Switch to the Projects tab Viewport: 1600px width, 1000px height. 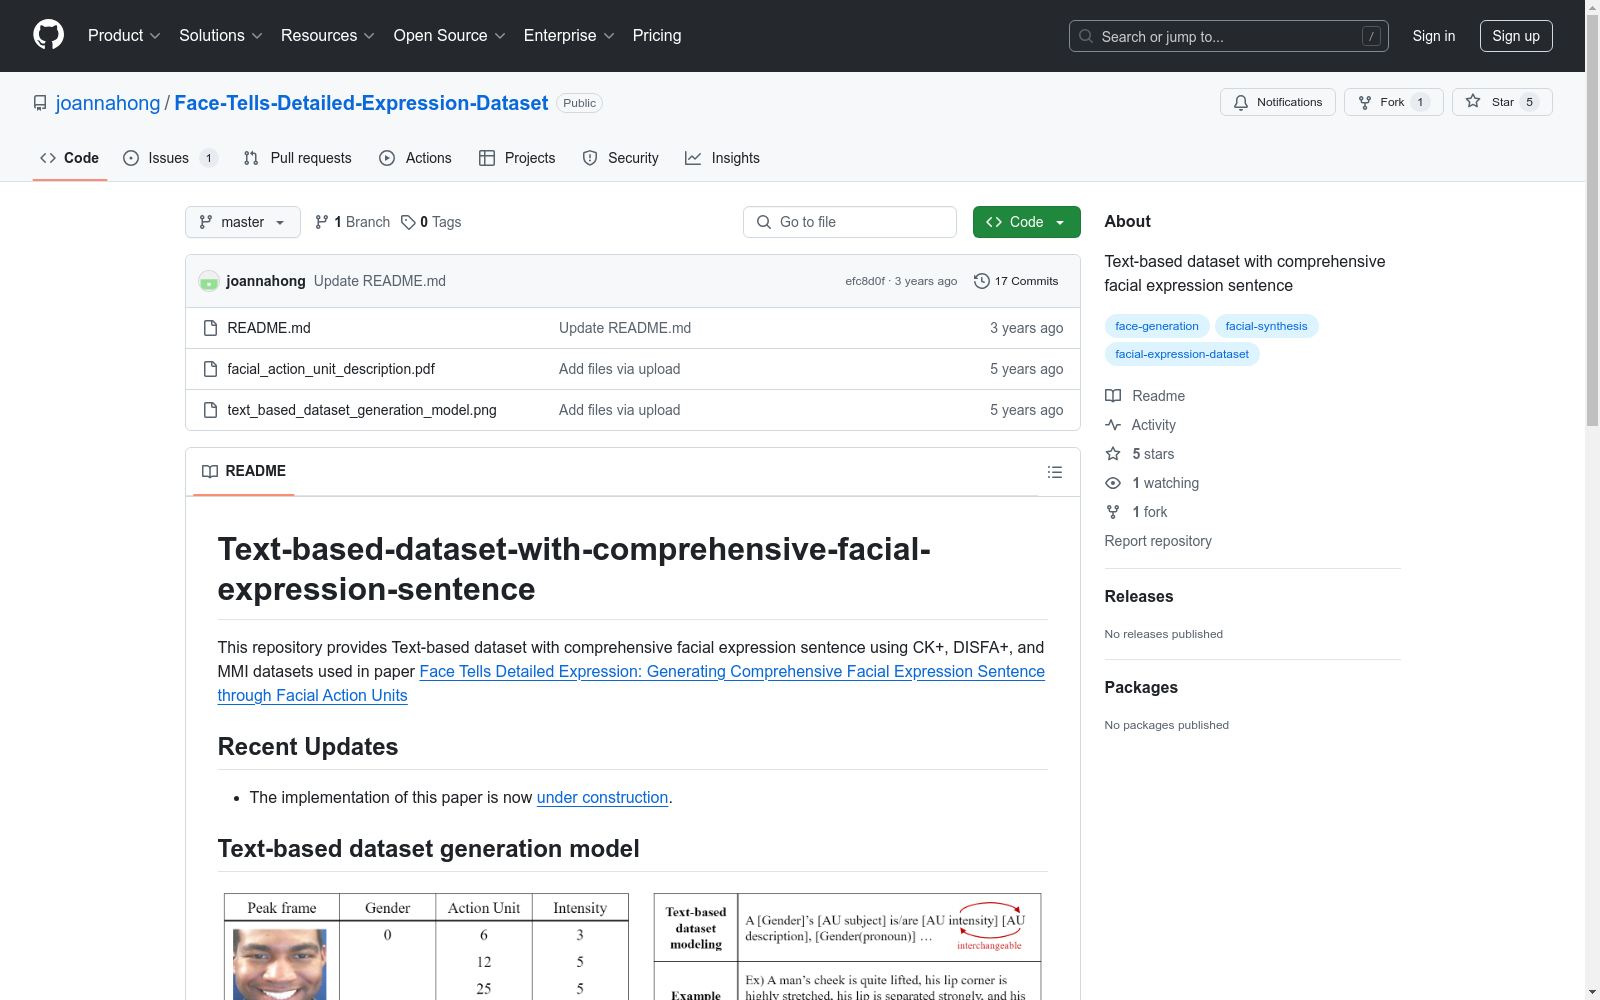tap(517, 158)
